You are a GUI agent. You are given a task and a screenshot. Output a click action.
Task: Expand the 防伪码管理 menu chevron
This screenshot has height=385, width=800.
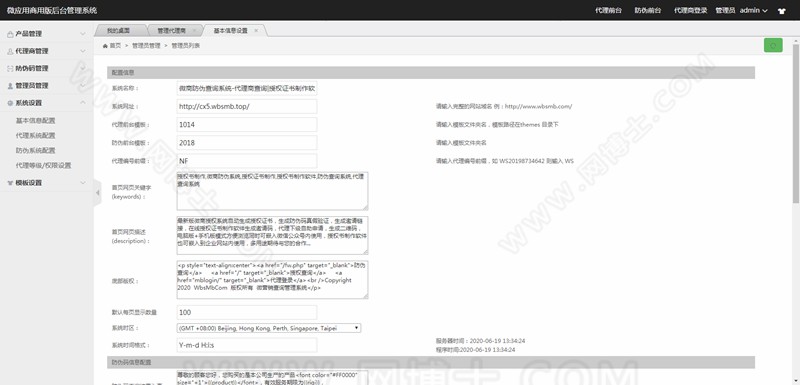point(83,68)
